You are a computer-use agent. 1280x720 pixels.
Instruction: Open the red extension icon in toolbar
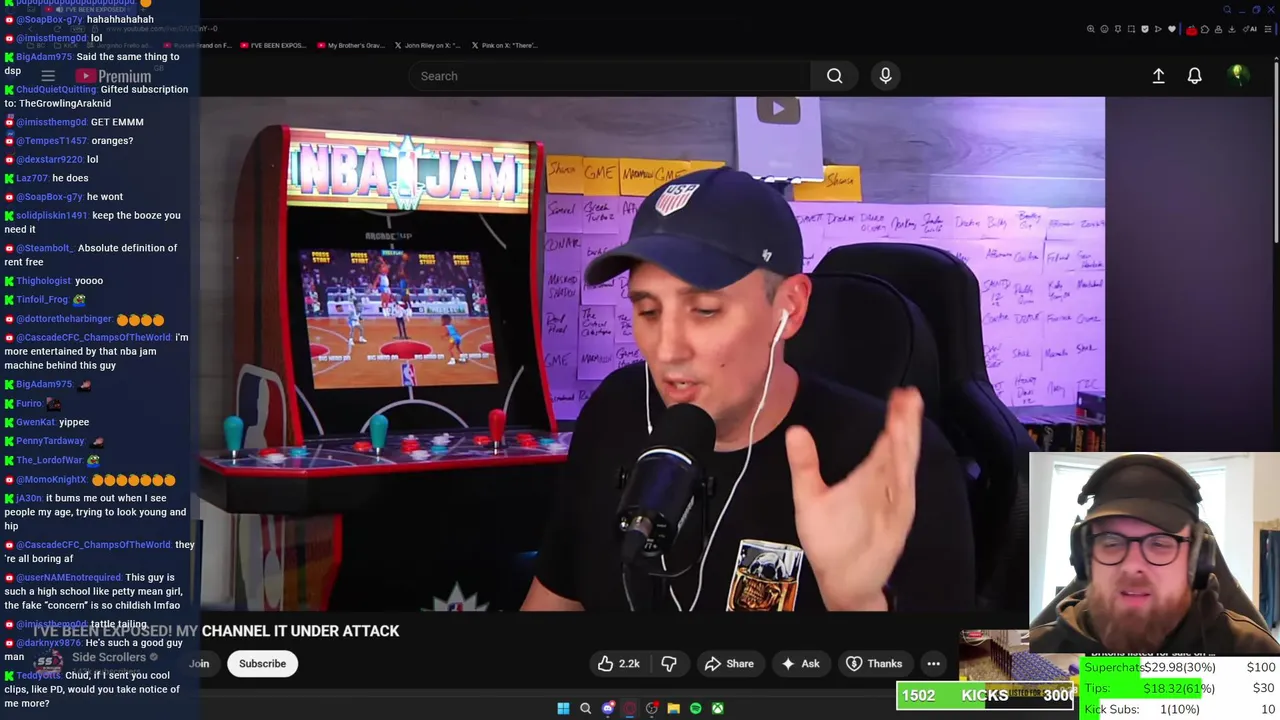[1191, 29]
